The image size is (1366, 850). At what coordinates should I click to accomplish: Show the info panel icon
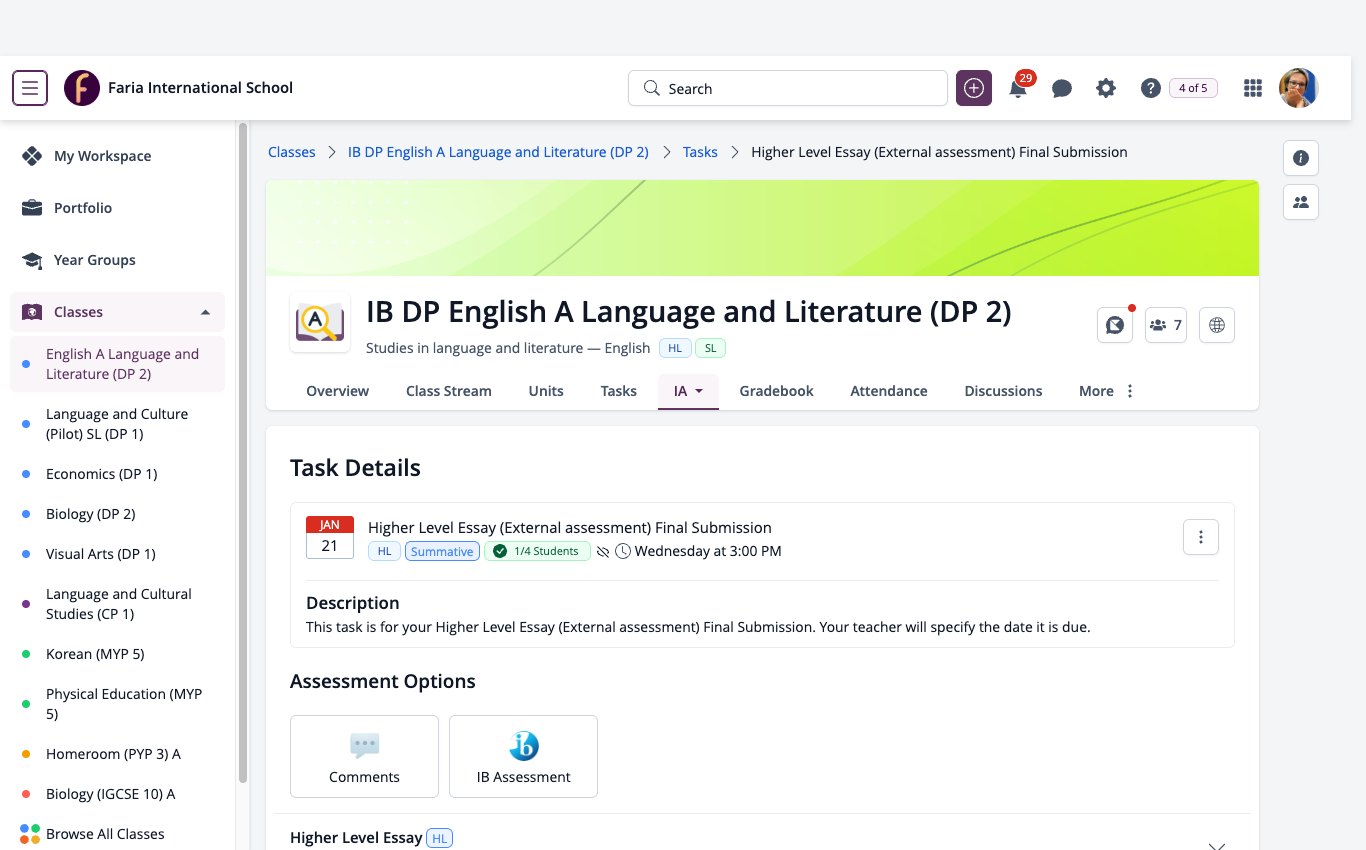(x=1301, y=158)
